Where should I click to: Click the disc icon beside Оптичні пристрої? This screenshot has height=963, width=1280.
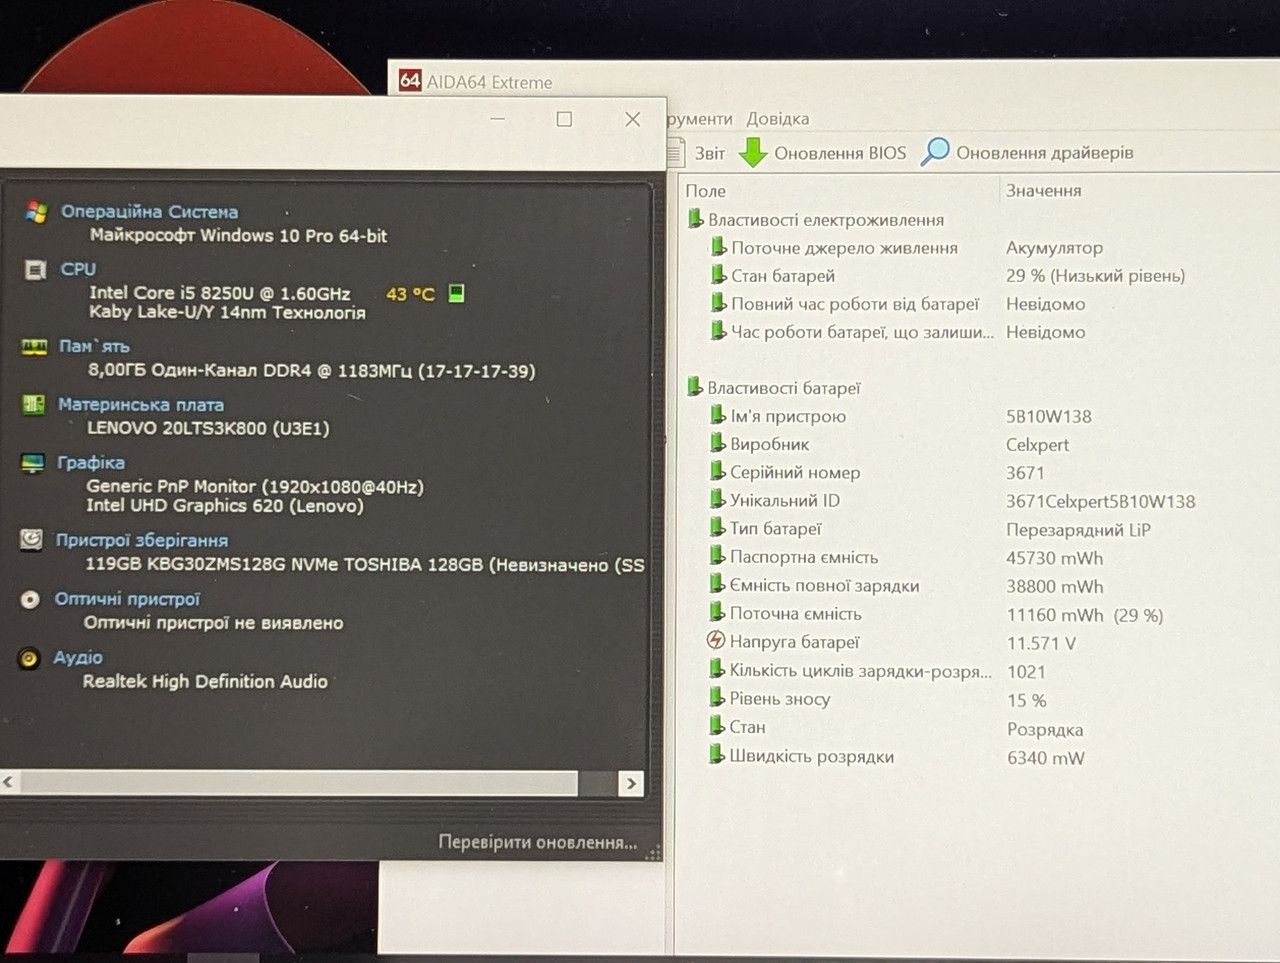tap(31, 599)
